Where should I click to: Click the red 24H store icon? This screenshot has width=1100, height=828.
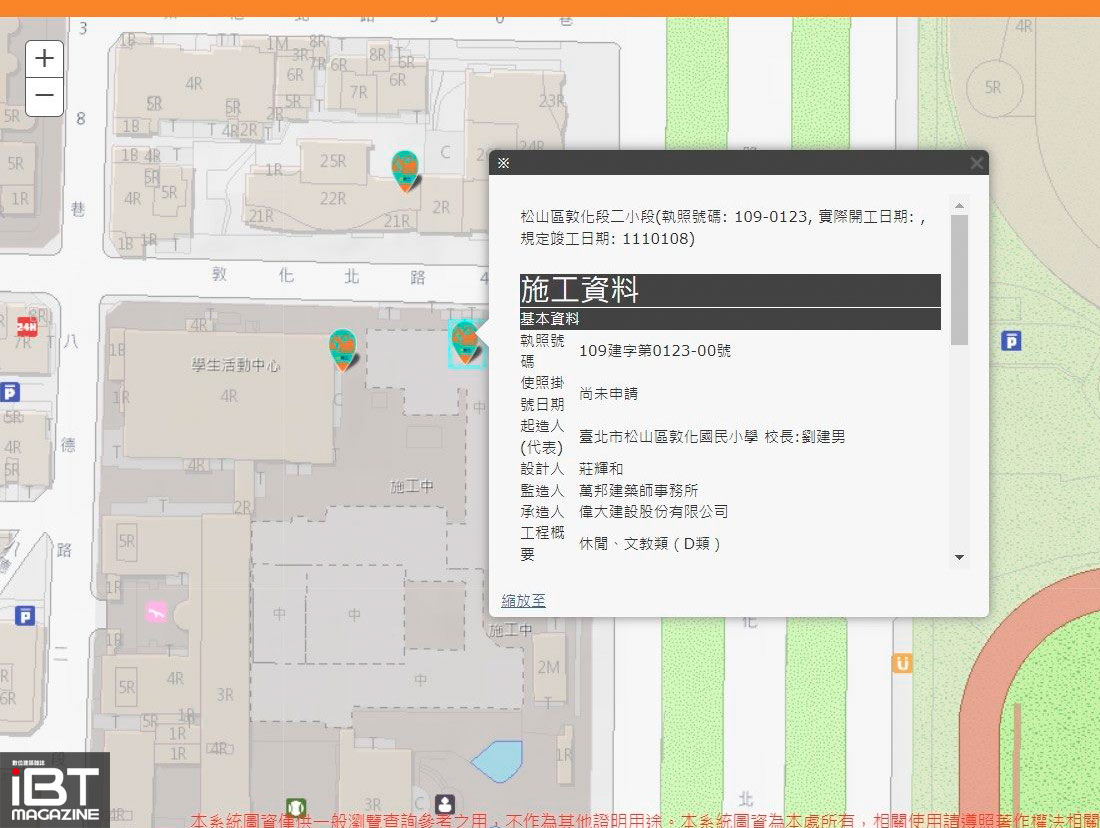point(27,326)
